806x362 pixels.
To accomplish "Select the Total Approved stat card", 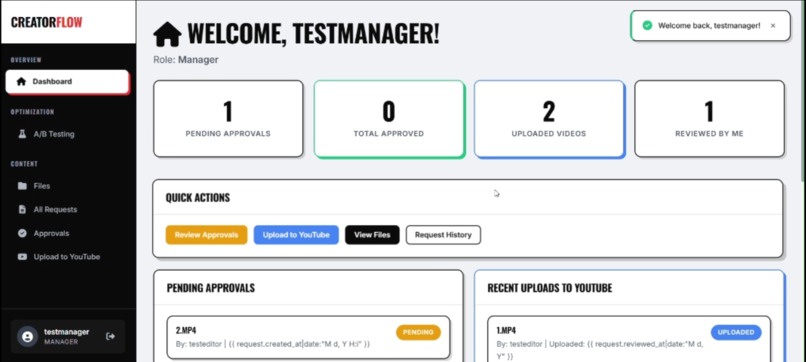I will (x=389, y=119).
